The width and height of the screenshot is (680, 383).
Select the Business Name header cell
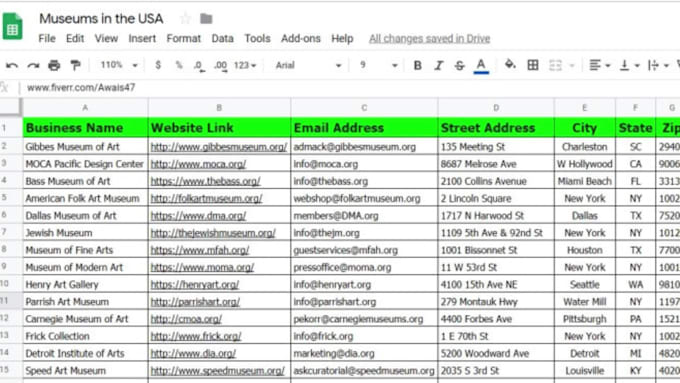tap(85, 128)
